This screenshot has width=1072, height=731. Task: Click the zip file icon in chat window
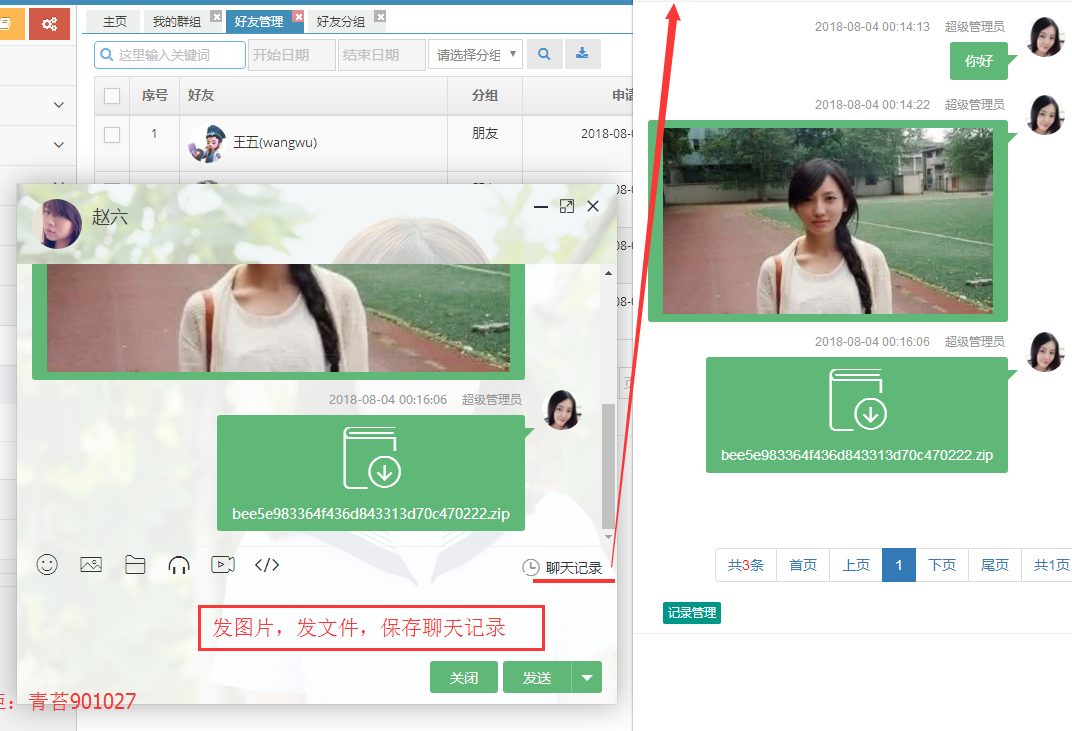(372, 458)
